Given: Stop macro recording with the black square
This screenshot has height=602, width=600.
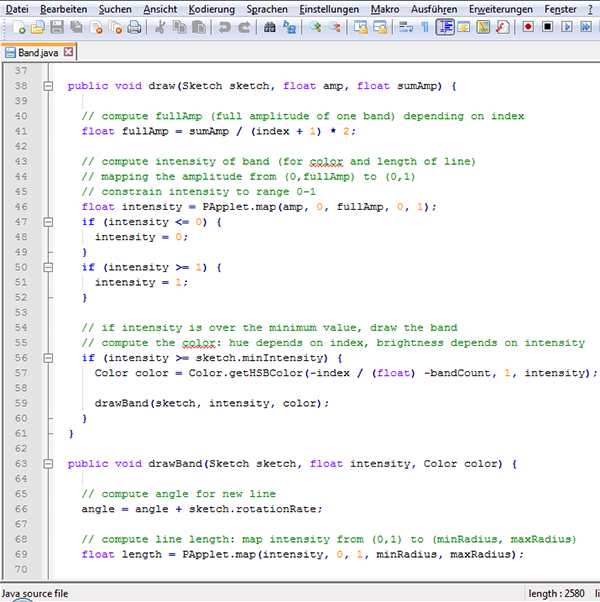Looking at the screenshot, I should click(x=547, y=27).
